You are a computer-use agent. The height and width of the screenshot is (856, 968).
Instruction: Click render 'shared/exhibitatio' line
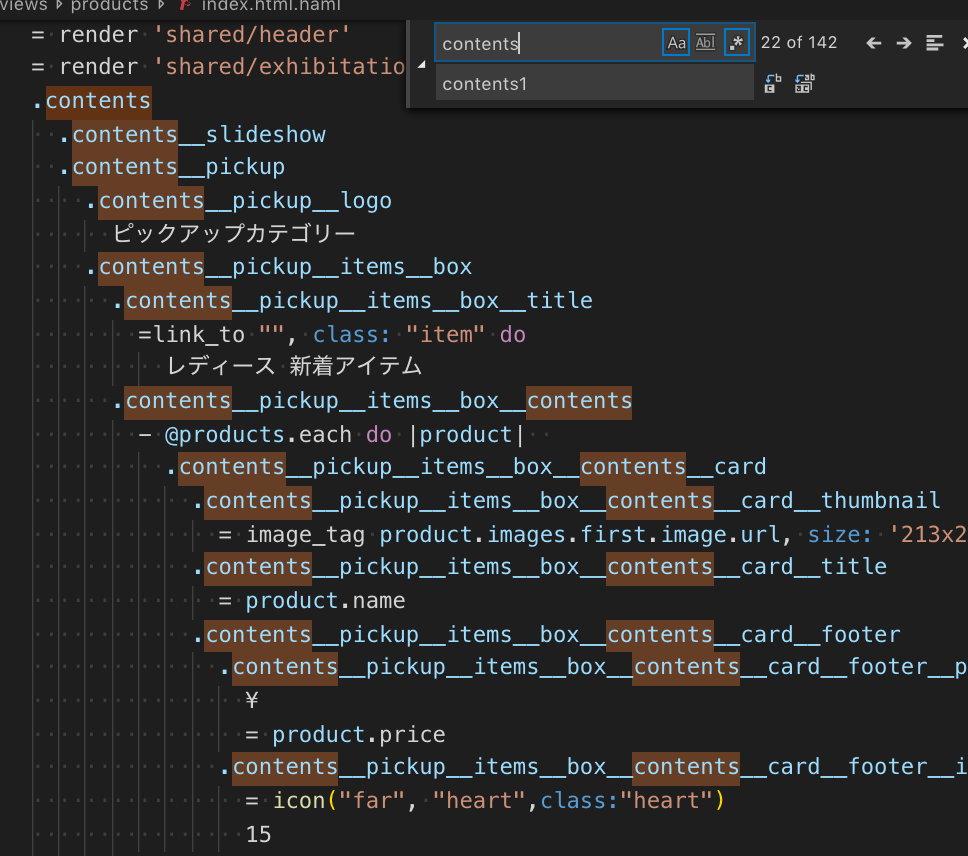pyautogui.click(x=218, y=67)
